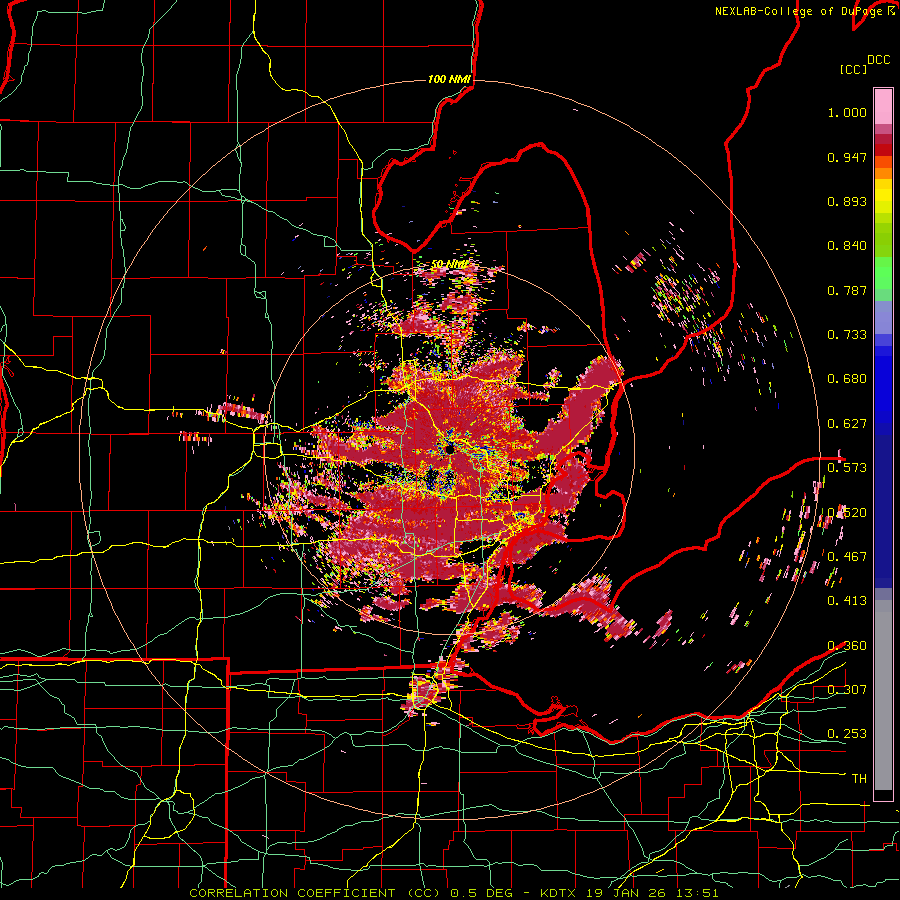Click the TH threshold label on legend
900x900 pixels.
[859, 779]
